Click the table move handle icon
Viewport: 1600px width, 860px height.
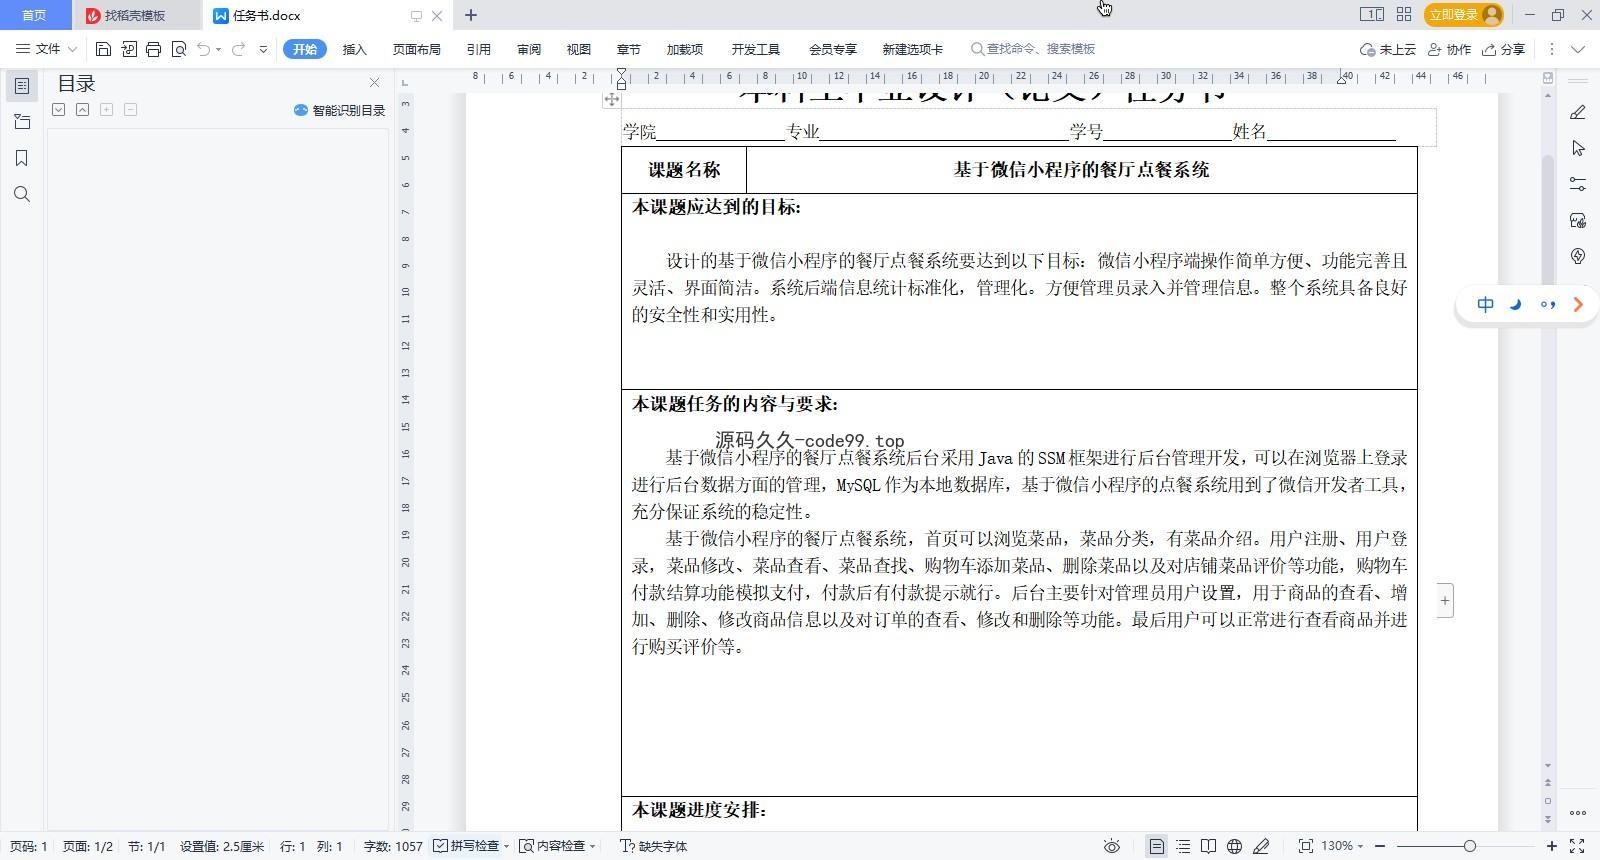point(611,99)
